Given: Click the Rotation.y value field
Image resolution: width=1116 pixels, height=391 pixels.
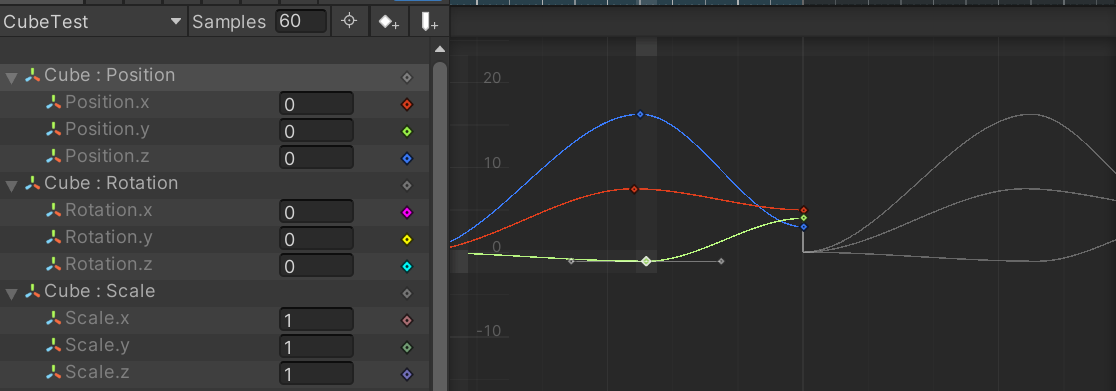Looking at the screenshot, I should [x=316, y=239].
